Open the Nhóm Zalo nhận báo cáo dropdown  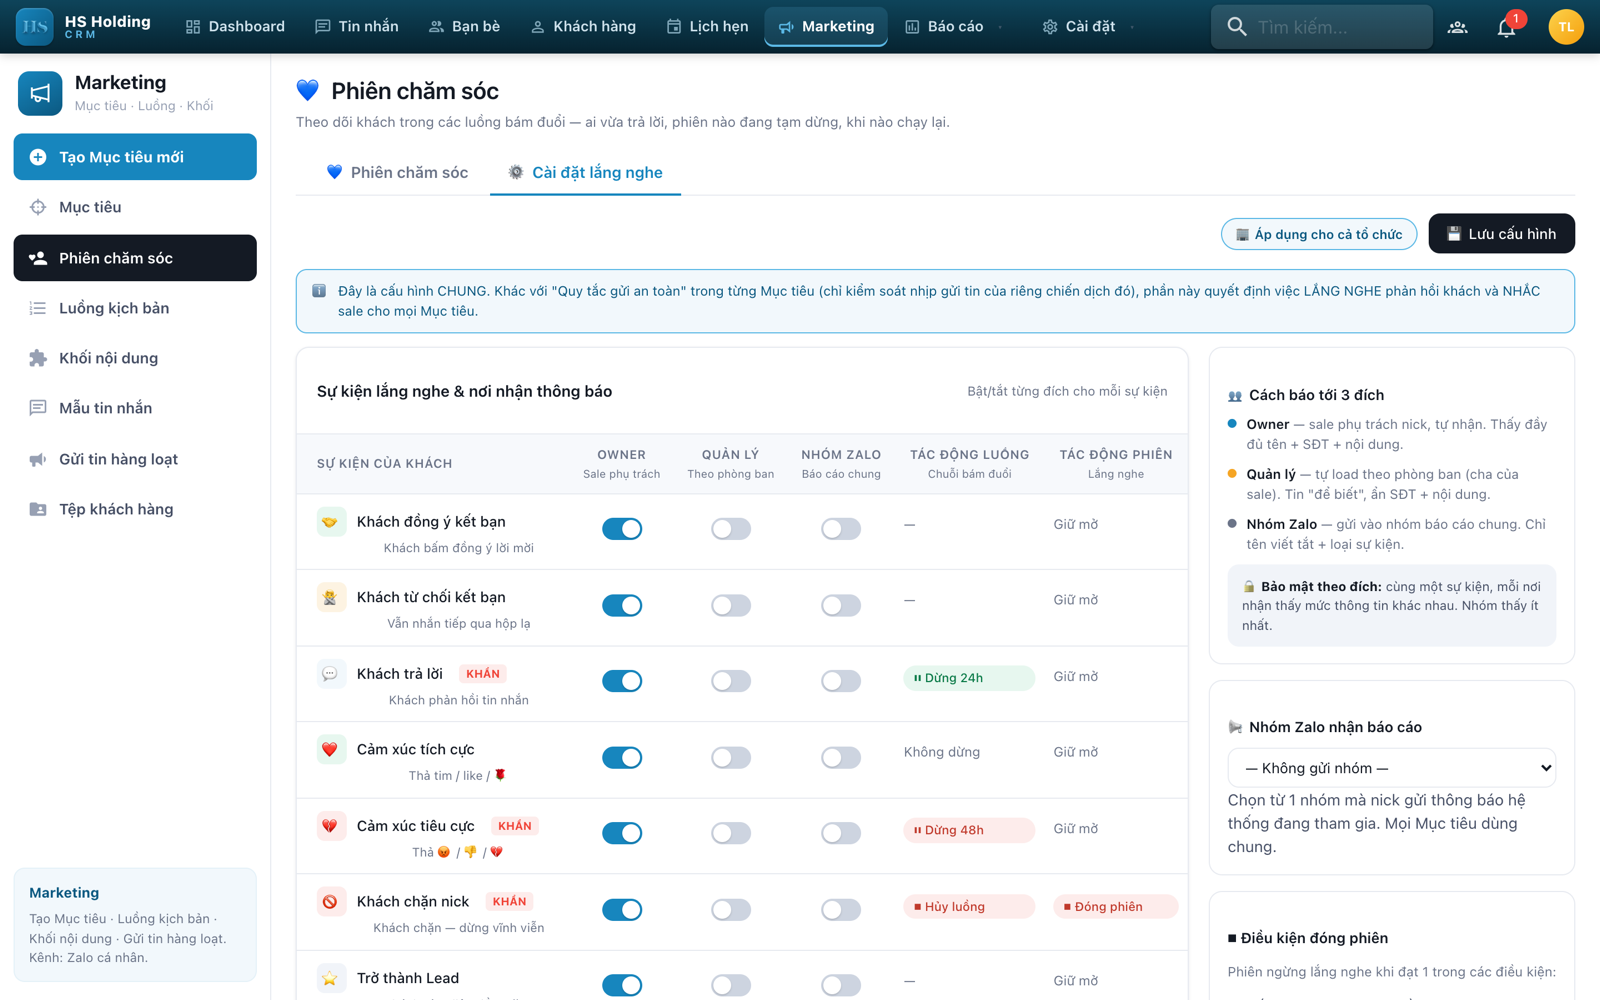coord(1392,768)
